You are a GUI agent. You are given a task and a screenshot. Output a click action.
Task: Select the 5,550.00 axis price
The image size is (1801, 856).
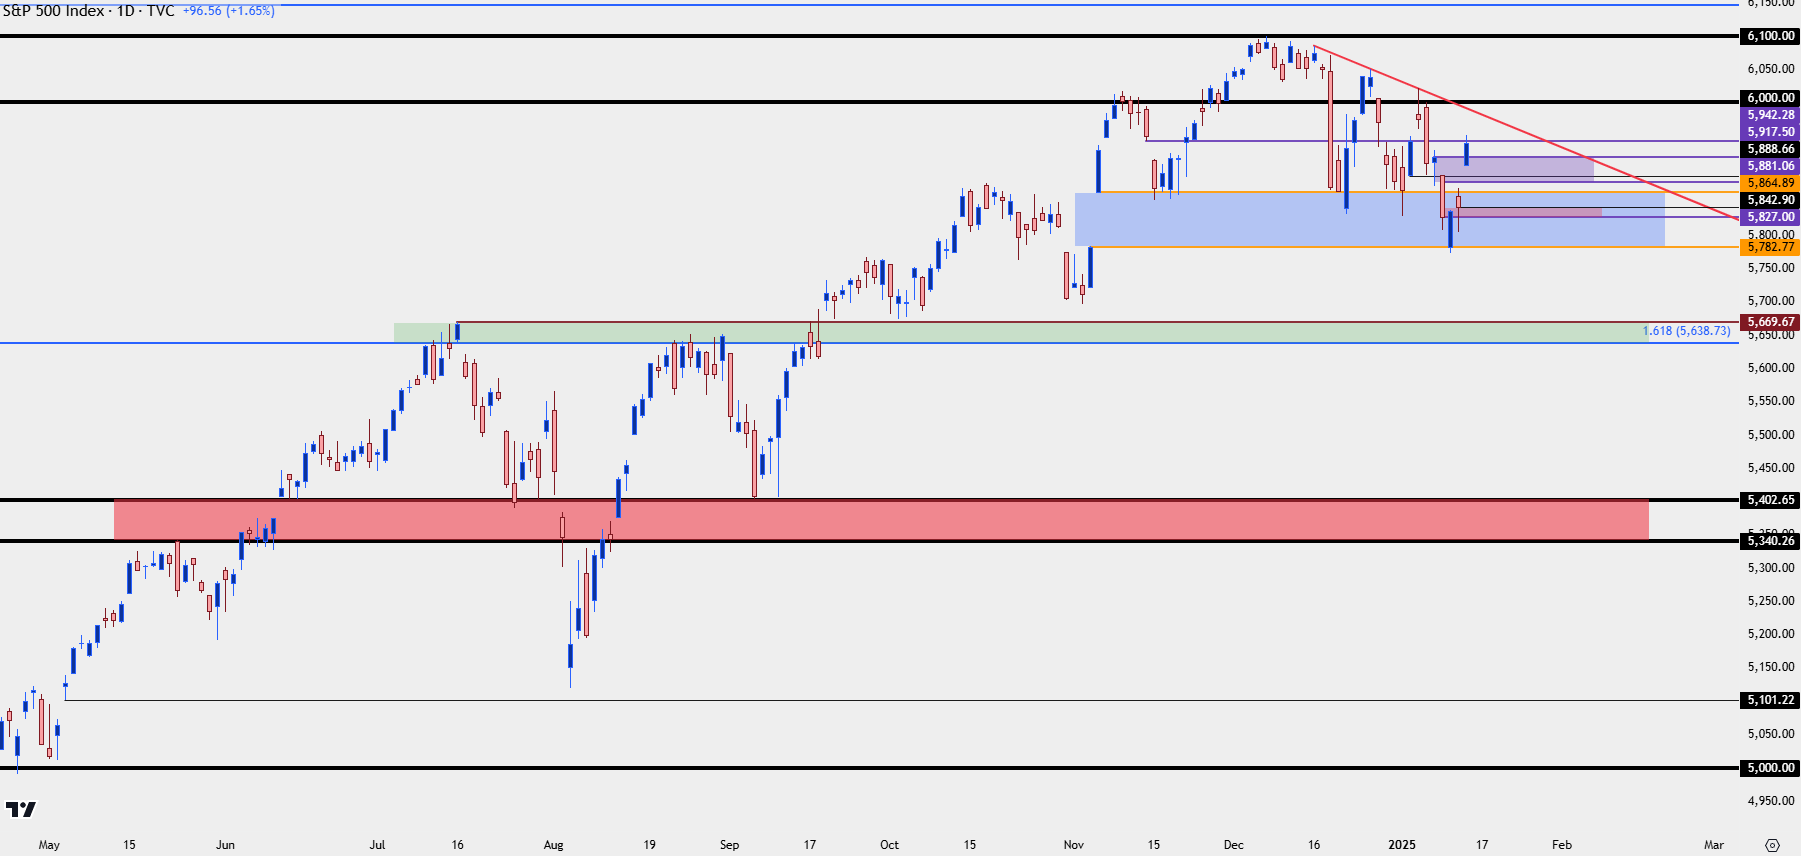1771,401
